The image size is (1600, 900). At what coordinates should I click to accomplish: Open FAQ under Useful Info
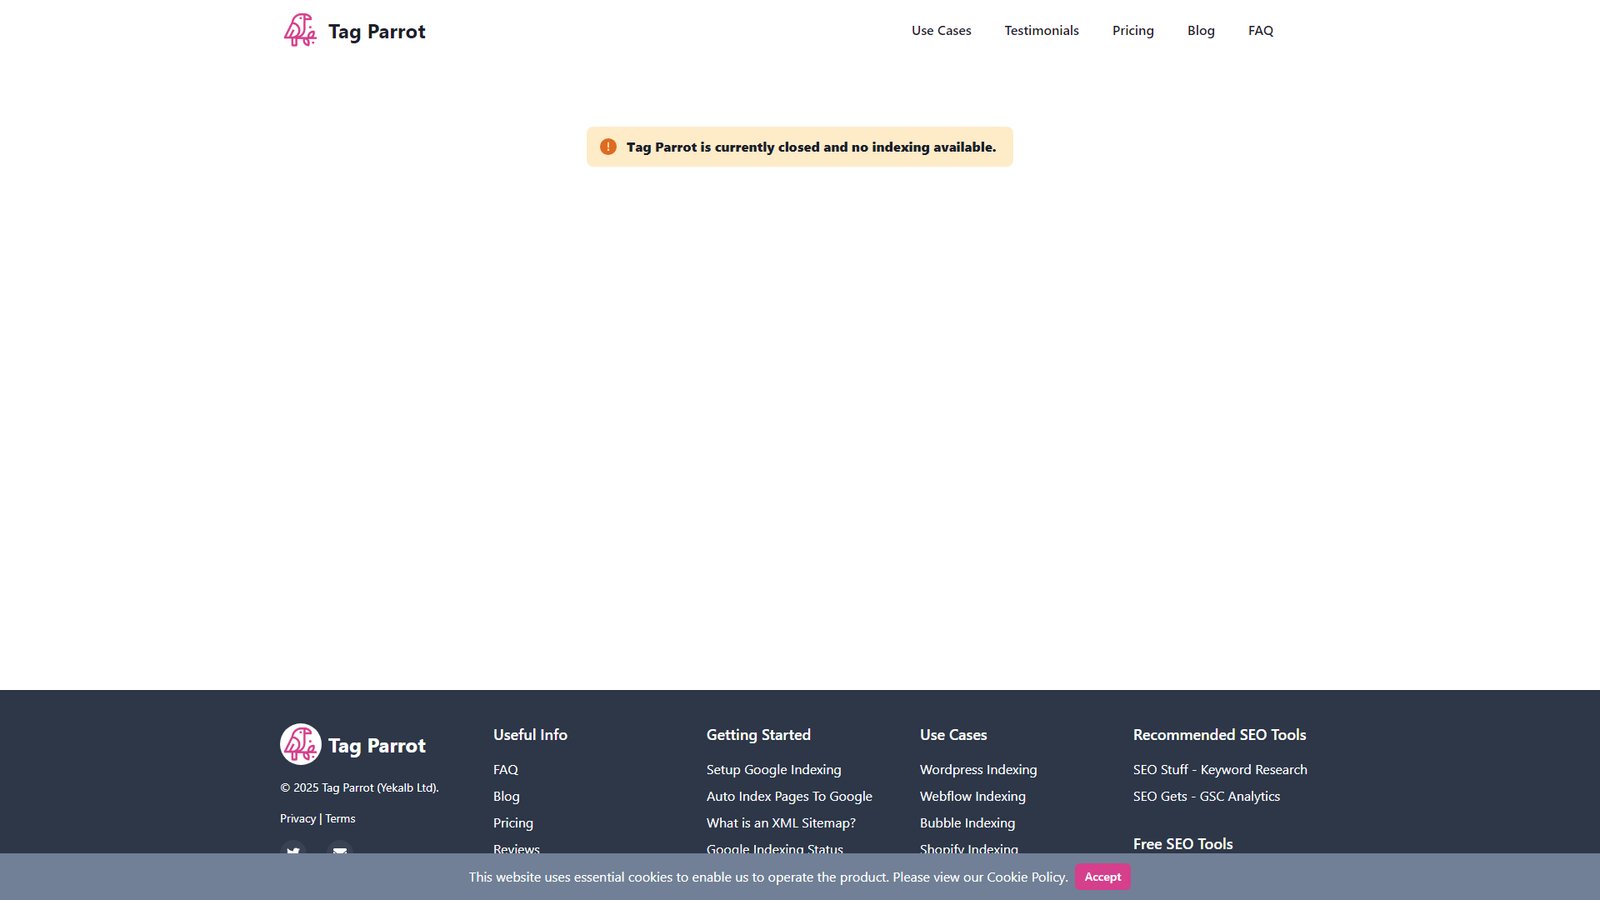tap(505, 770)
